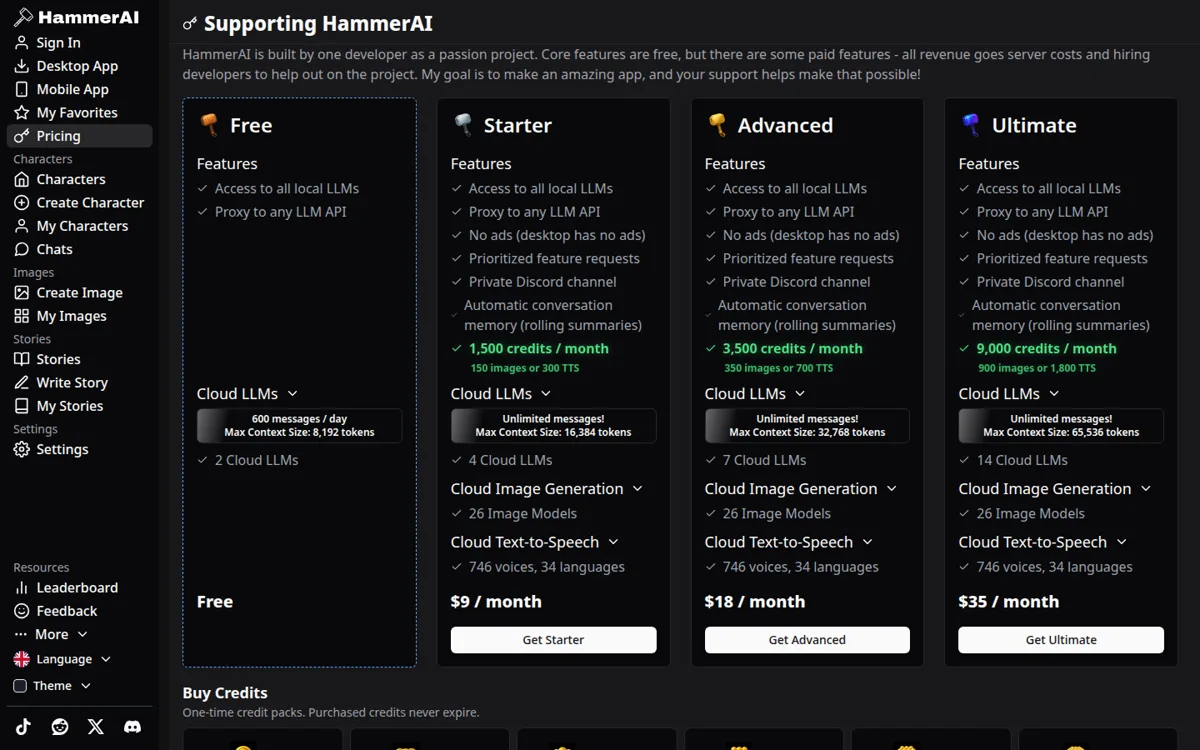This screenshot has width=1200, height=750.
Task: Click the Get Advanced button
Action: coord(808,640)
